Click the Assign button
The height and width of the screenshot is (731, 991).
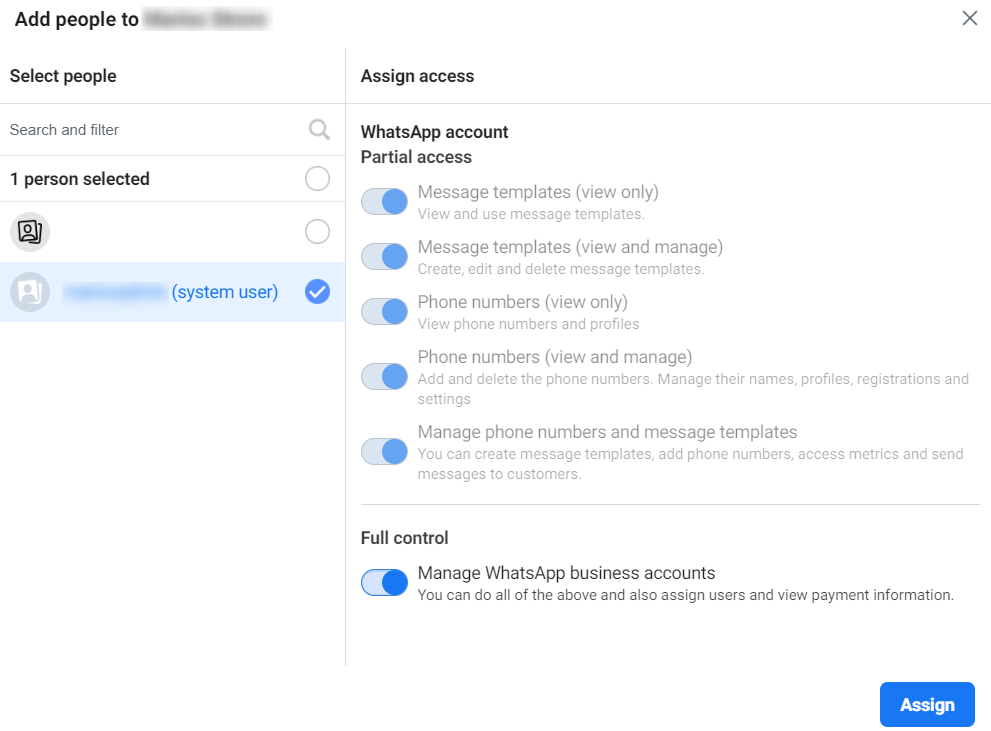click(927, 704)
